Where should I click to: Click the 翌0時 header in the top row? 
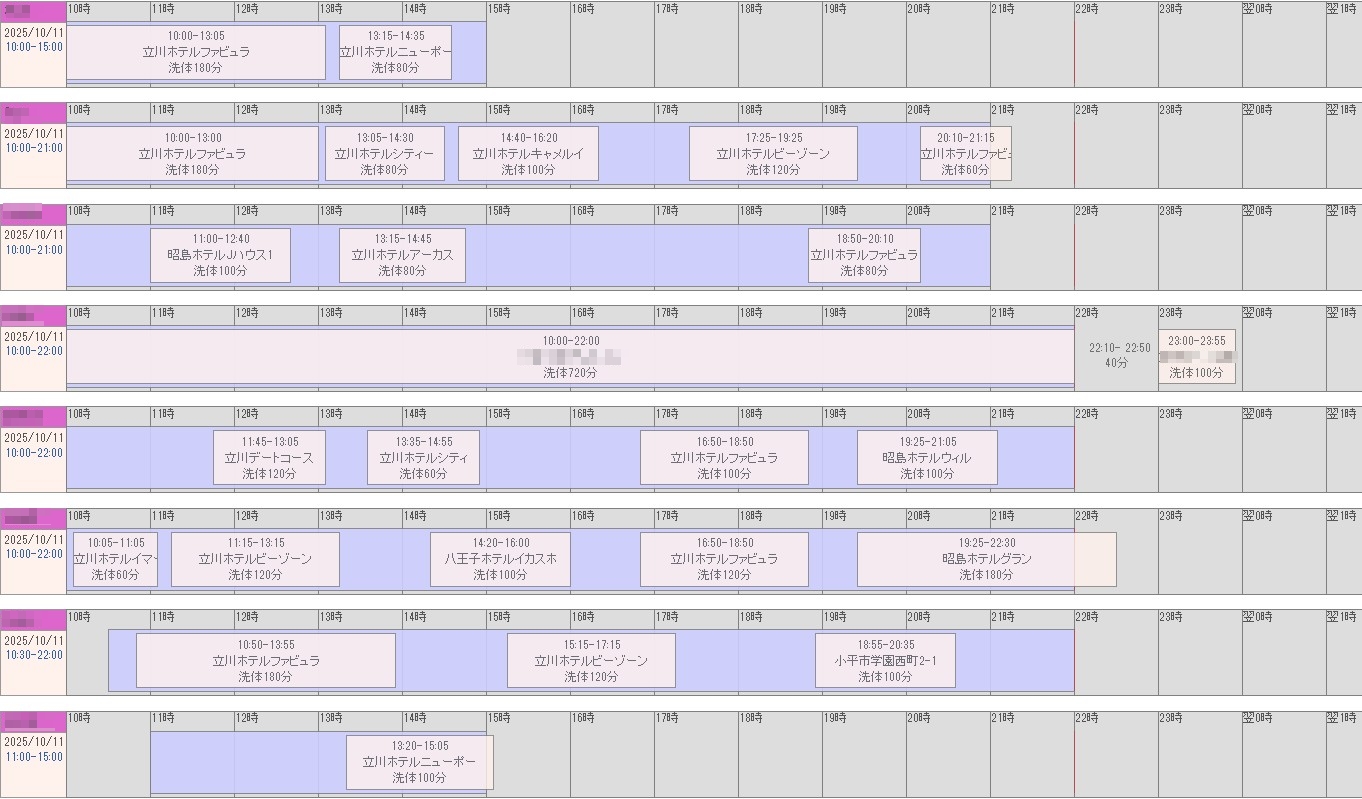pos(1258,9)
